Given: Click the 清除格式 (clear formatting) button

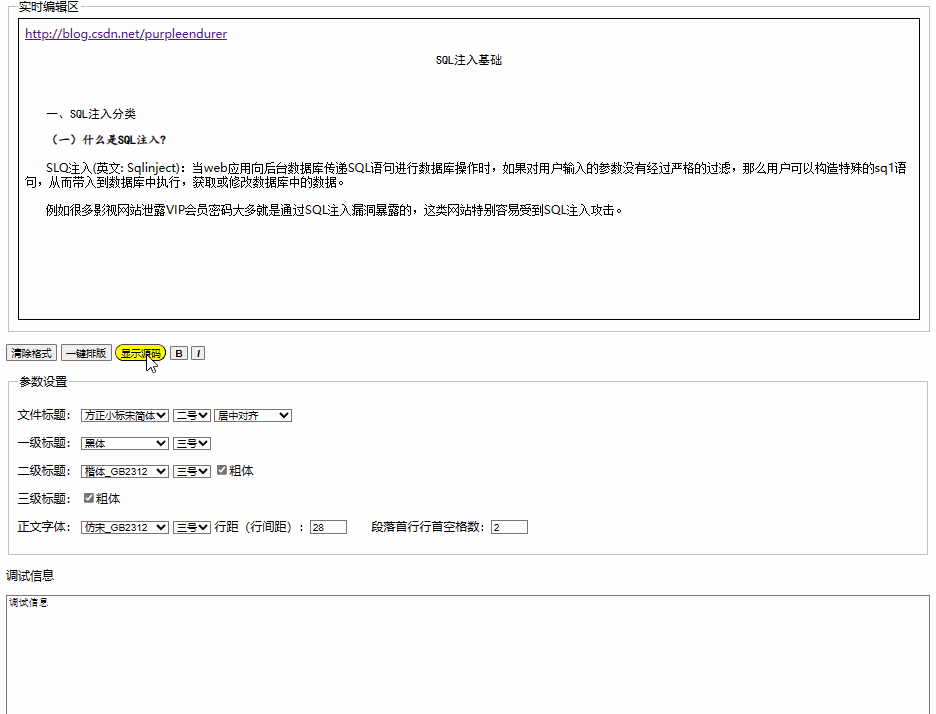Looking at the screenshot, I should 31,353.
